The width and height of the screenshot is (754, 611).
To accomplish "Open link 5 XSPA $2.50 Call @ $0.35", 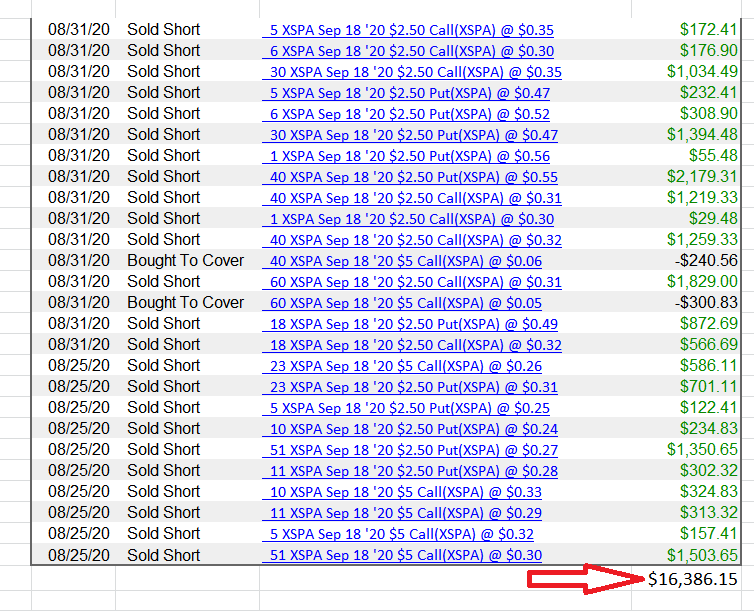I will (408, 30).
